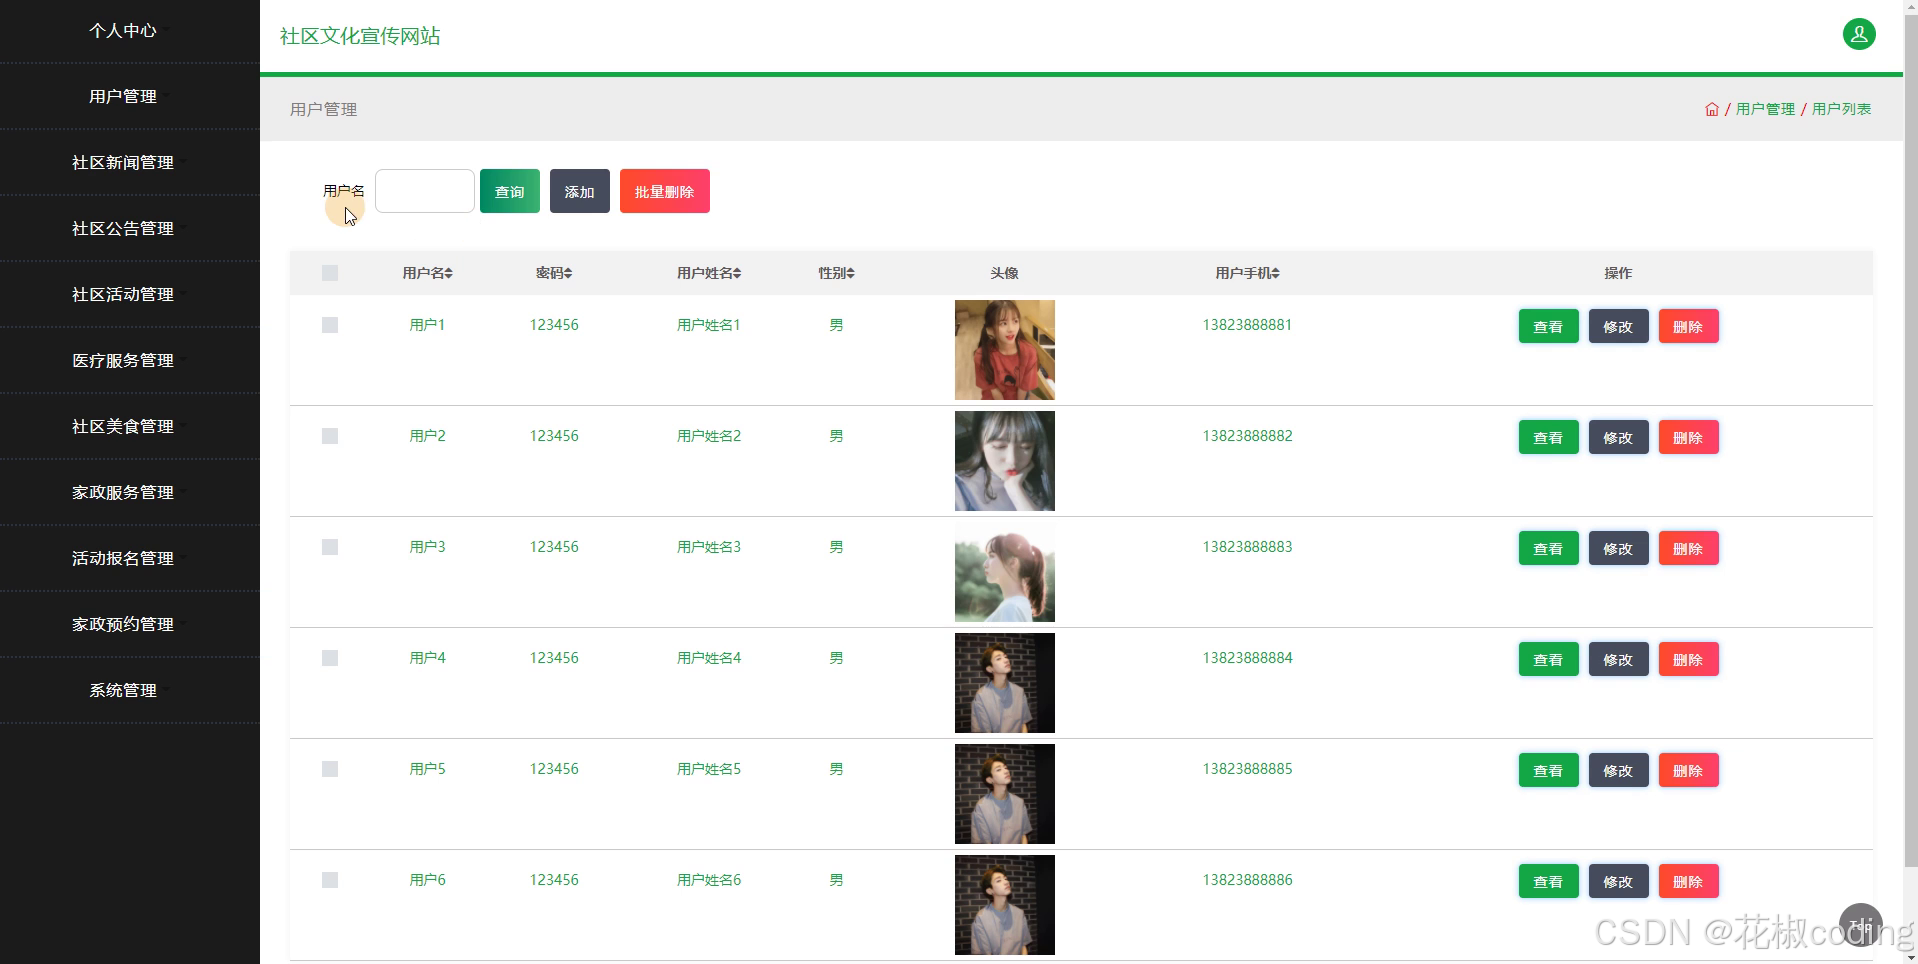
Task: Click 查看 for 用户4
Action: [x=1548, y=659]
